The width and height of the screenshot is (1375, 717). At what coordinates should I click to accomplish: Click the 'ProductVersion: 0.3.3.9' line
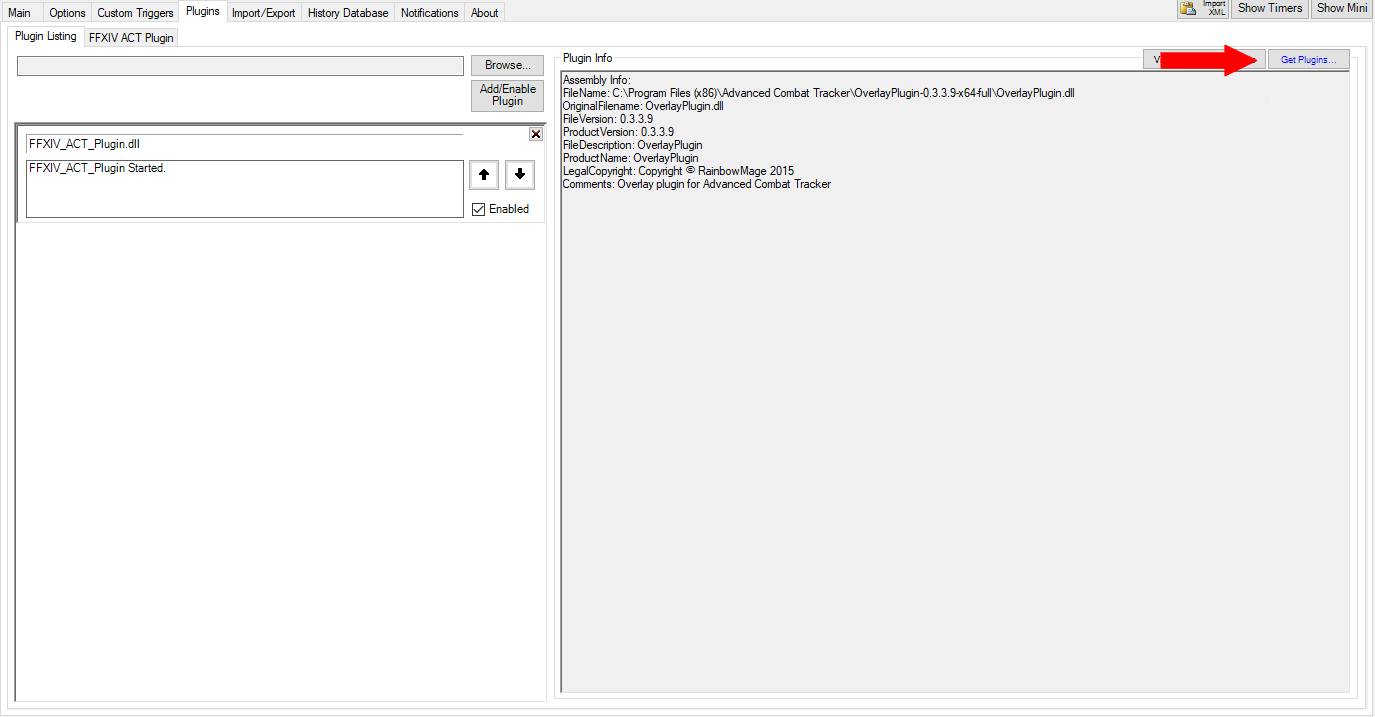coord(618,132)
